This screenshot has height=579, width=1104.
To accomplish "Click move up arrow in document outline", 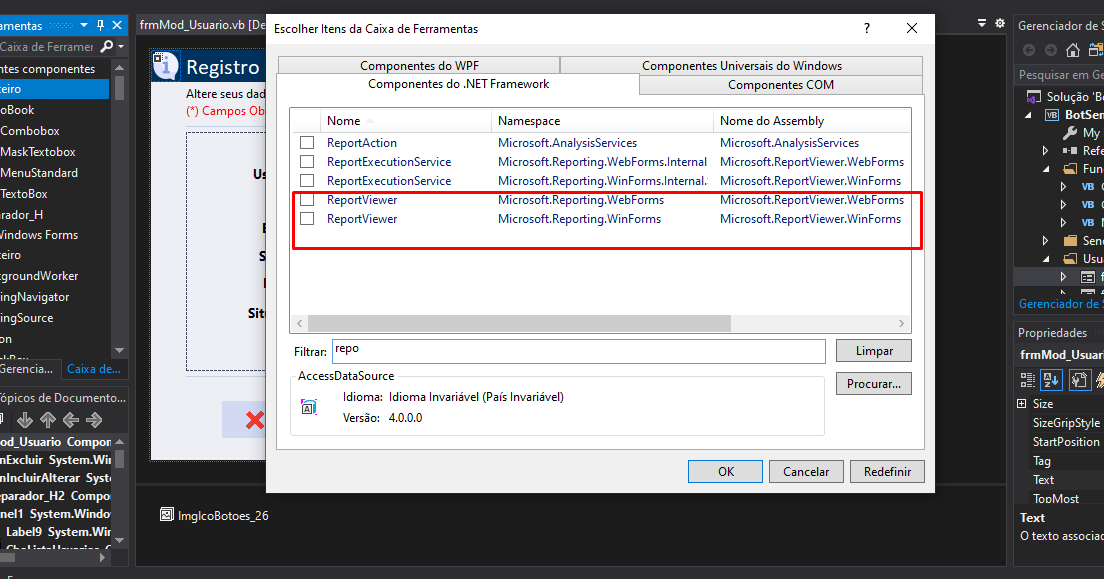I will [x=48, y=420].
